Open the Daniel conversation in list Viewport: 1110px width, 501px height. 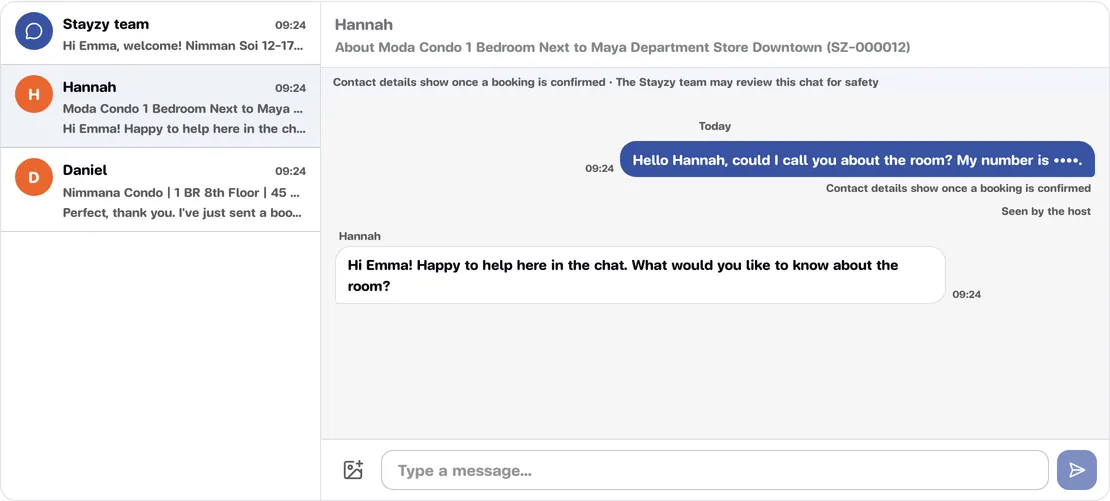161,190
